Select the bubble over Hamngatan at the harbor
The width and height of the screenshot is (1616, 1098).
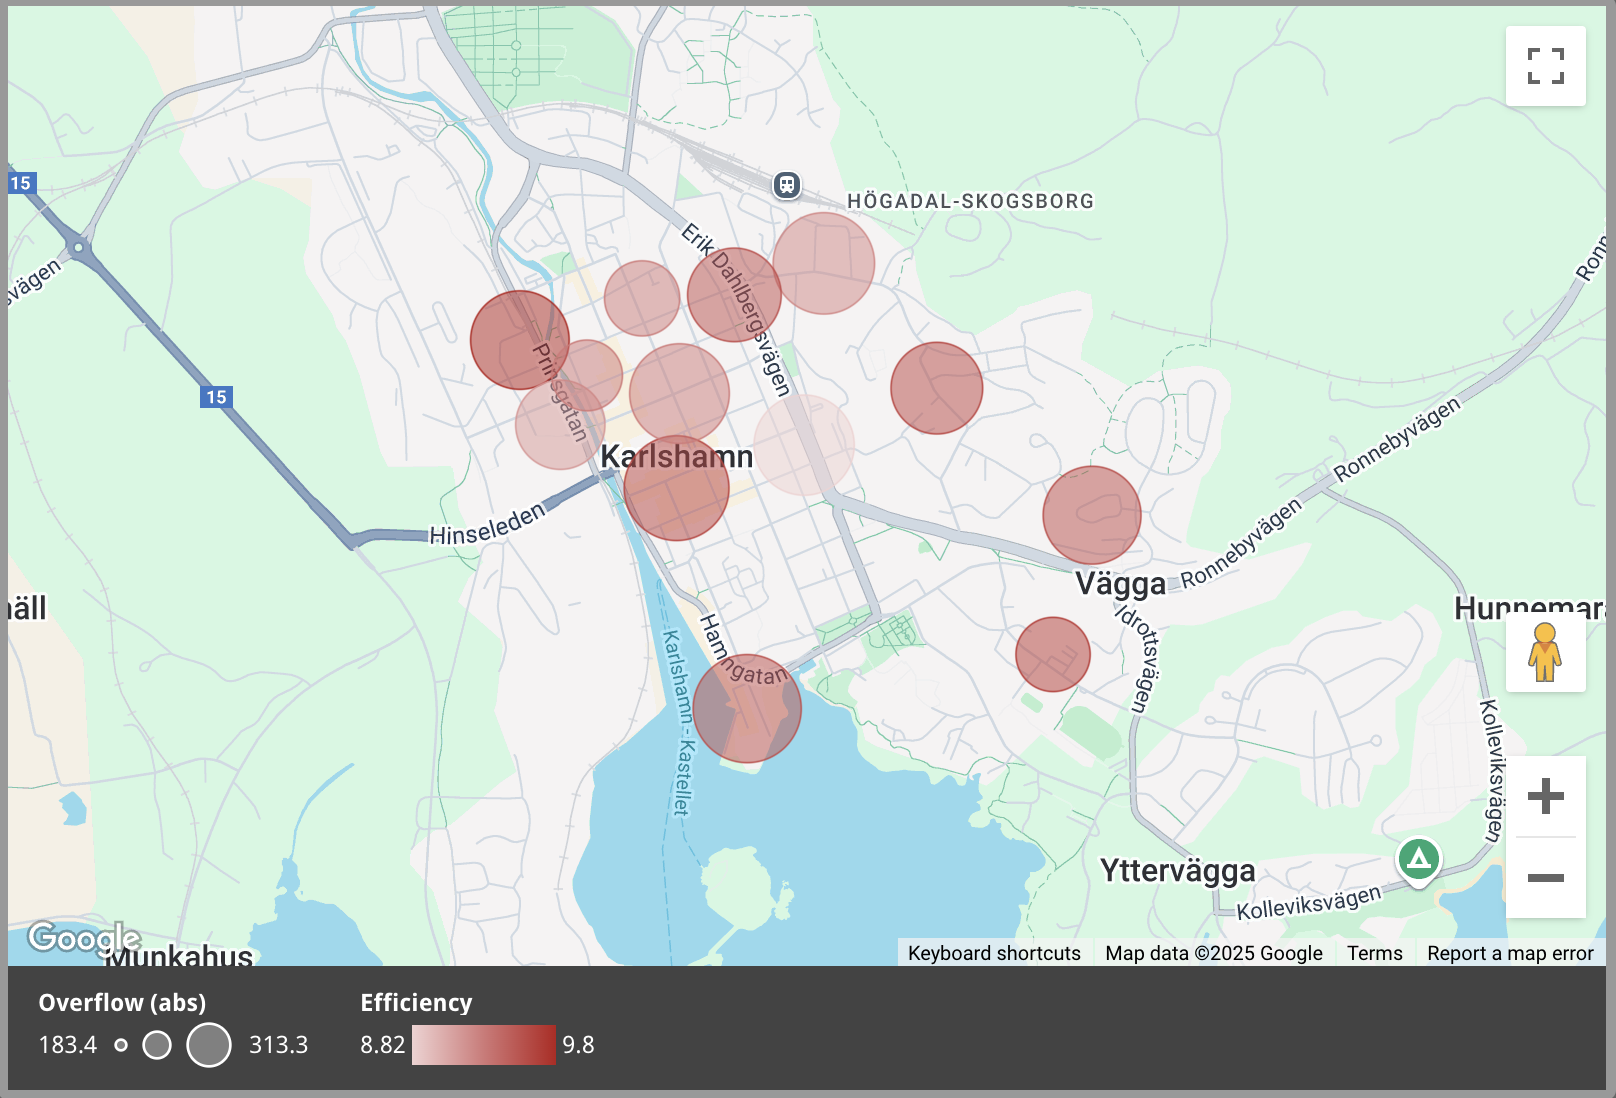(747, 708)
